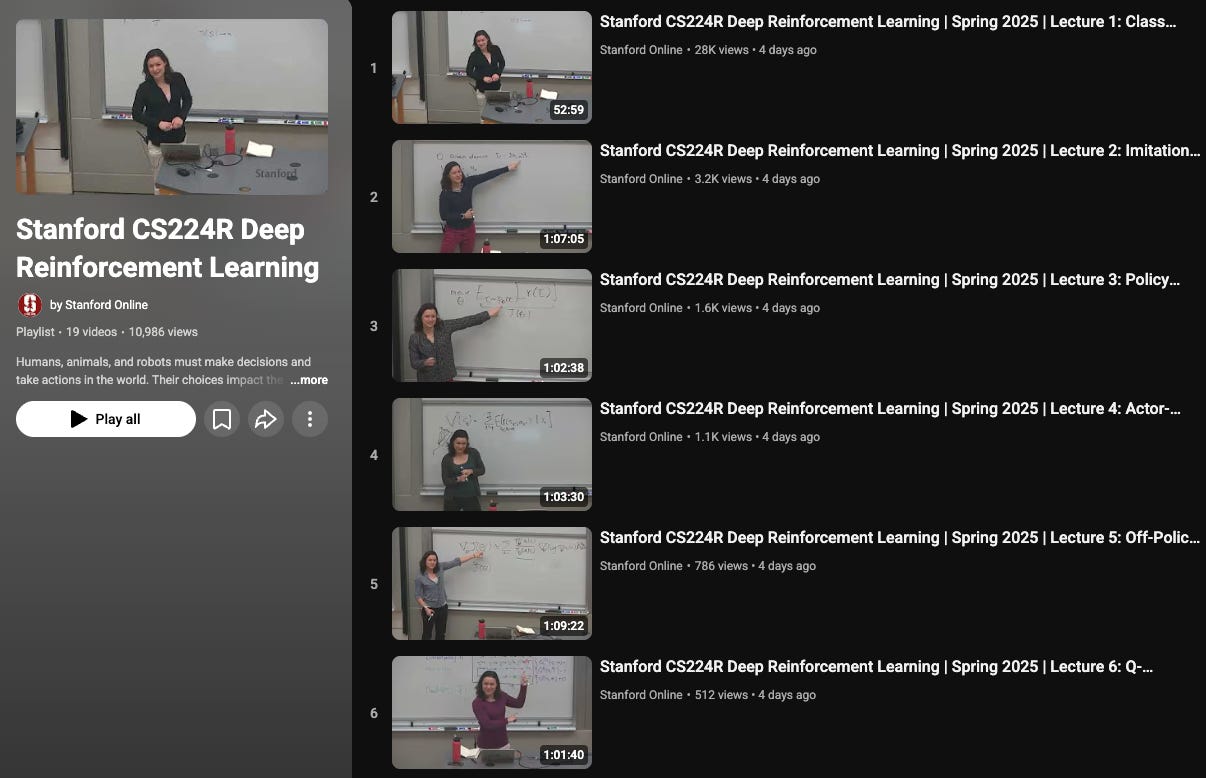Click the 1:01:40 duration badge

coord(564,755)
